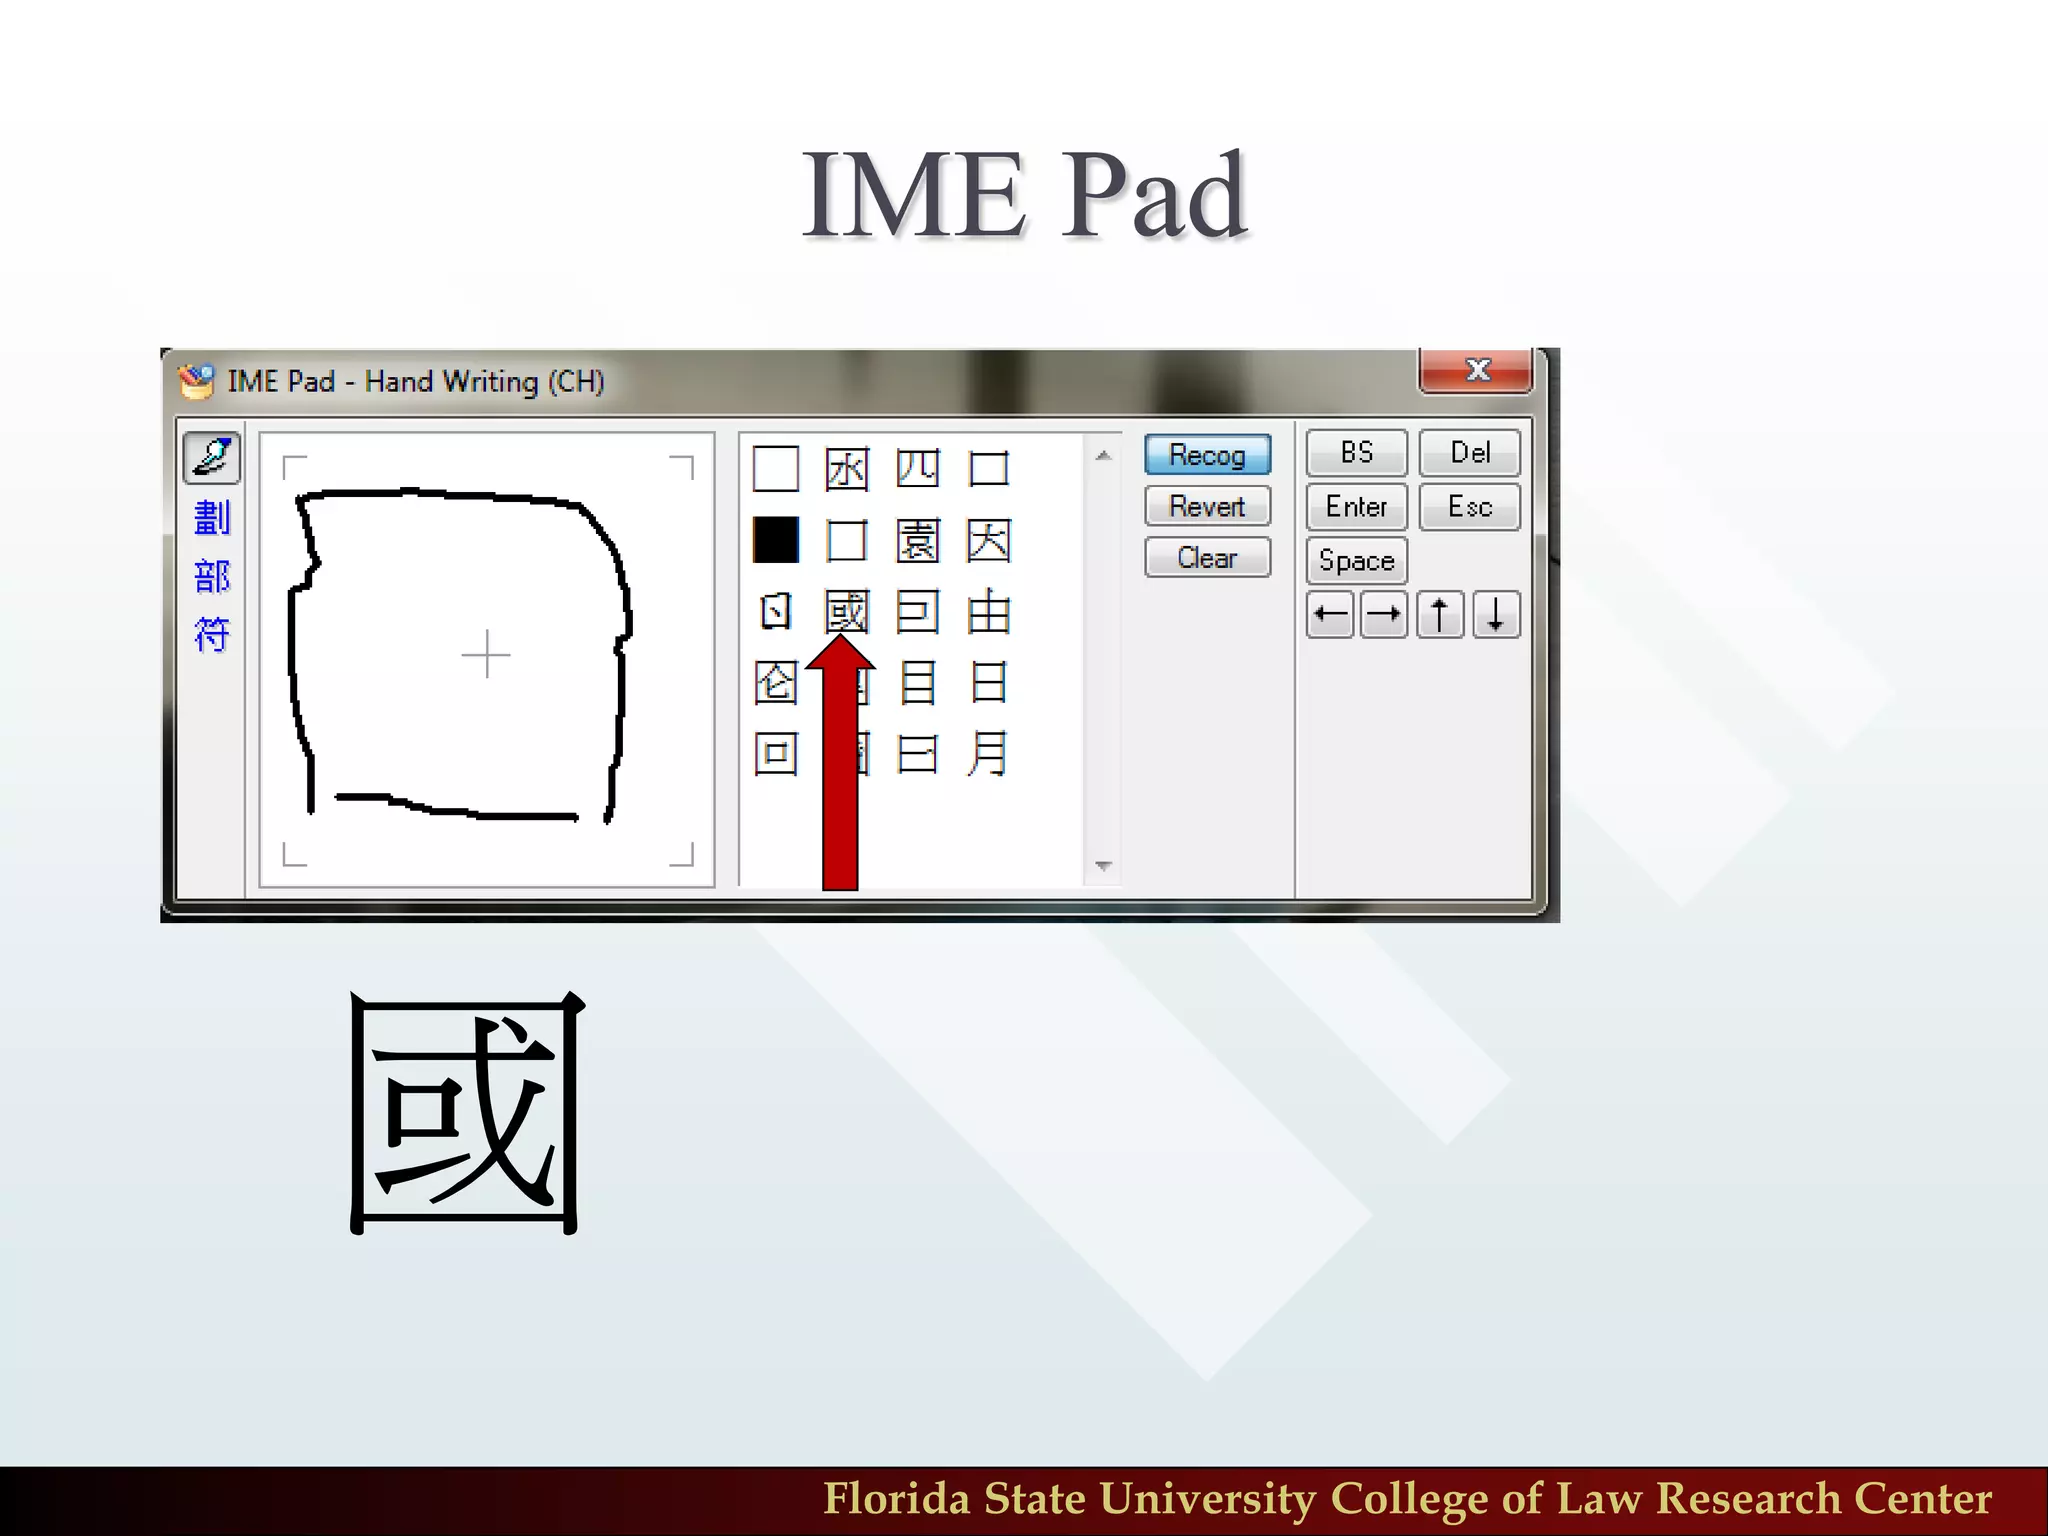This screenshot has height=1536, width=2048.
Task: Click the IME Pad title bar icon
Action: tap(196, 381)
